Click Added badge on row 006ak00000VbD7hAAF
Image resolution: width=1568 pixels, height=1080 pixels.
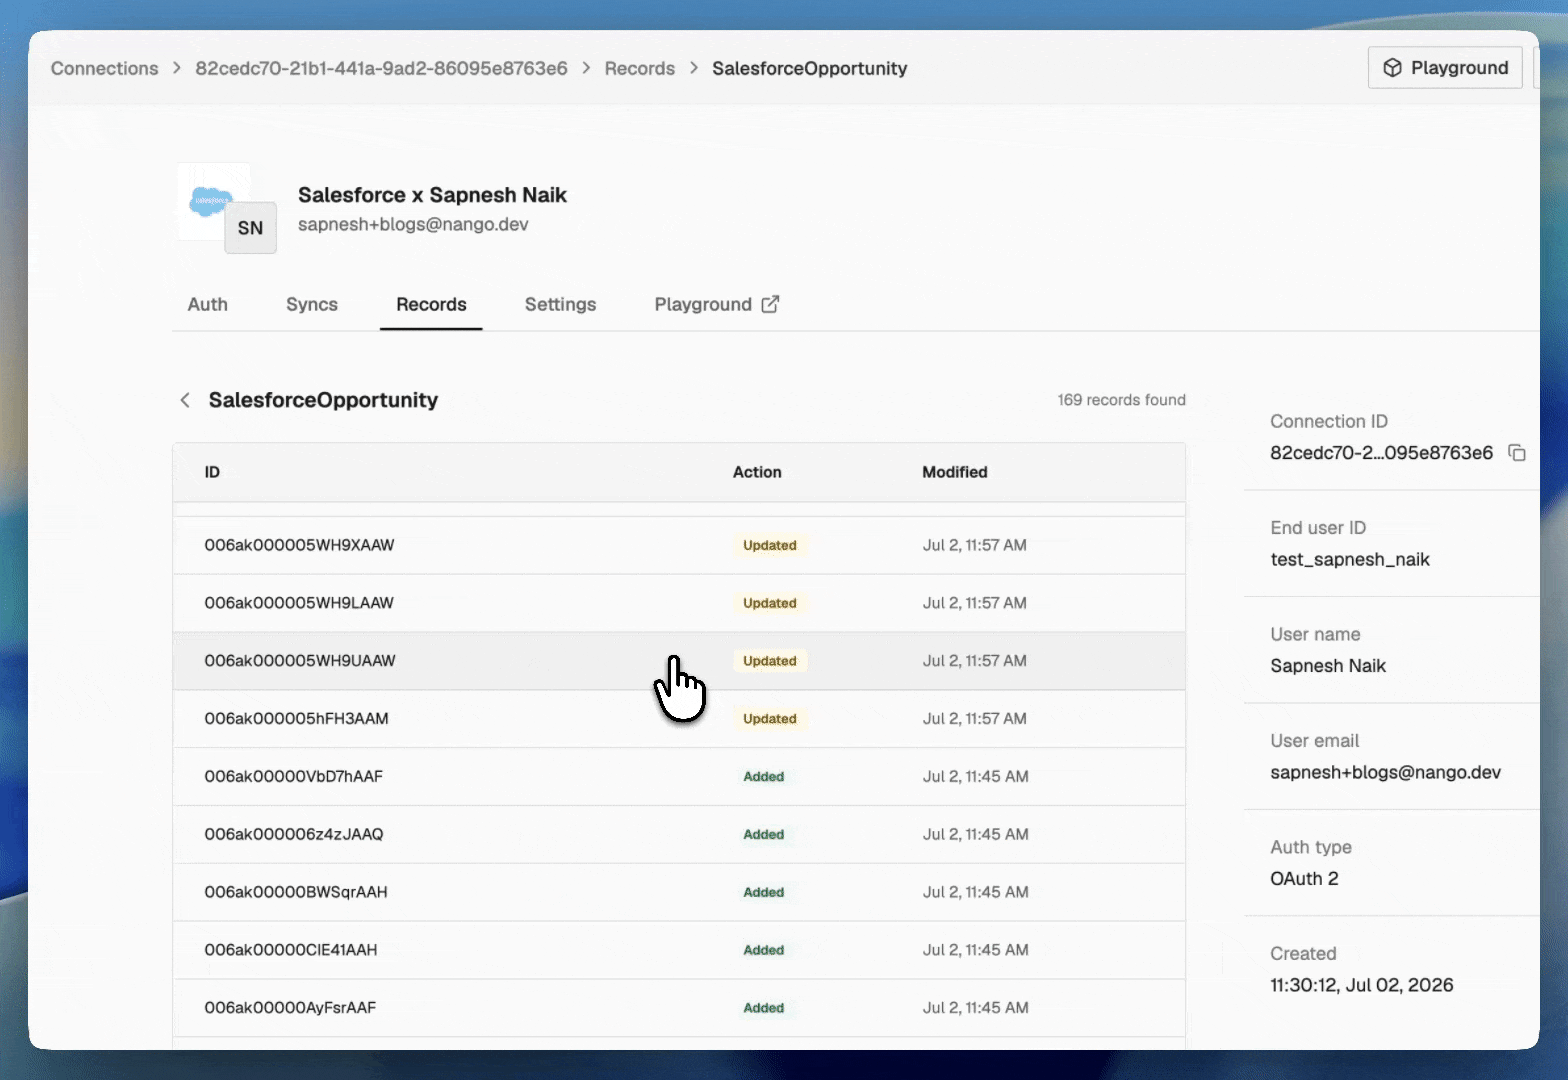[x=764, y=777]
